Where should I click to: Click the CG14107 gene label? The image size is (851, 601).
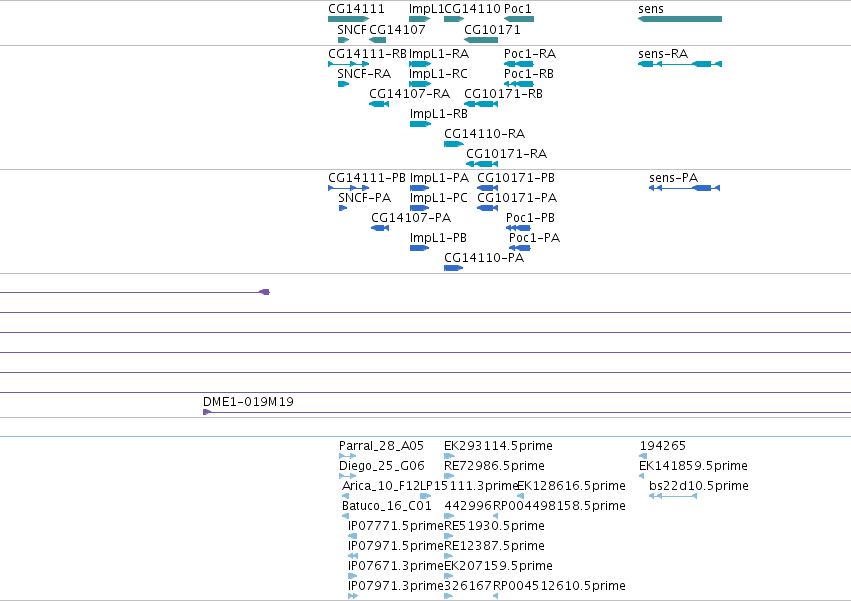coord(397,29)
